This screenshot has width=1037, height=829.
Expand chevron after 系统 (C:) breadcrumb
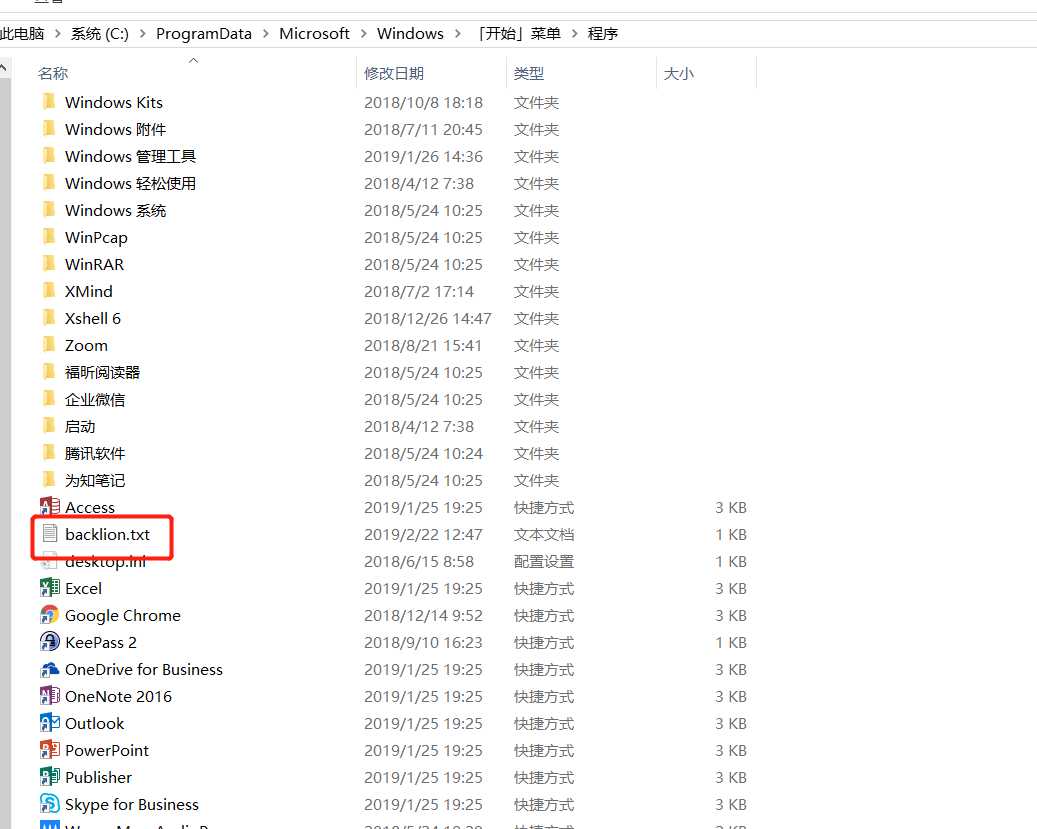tap(142, 33)
